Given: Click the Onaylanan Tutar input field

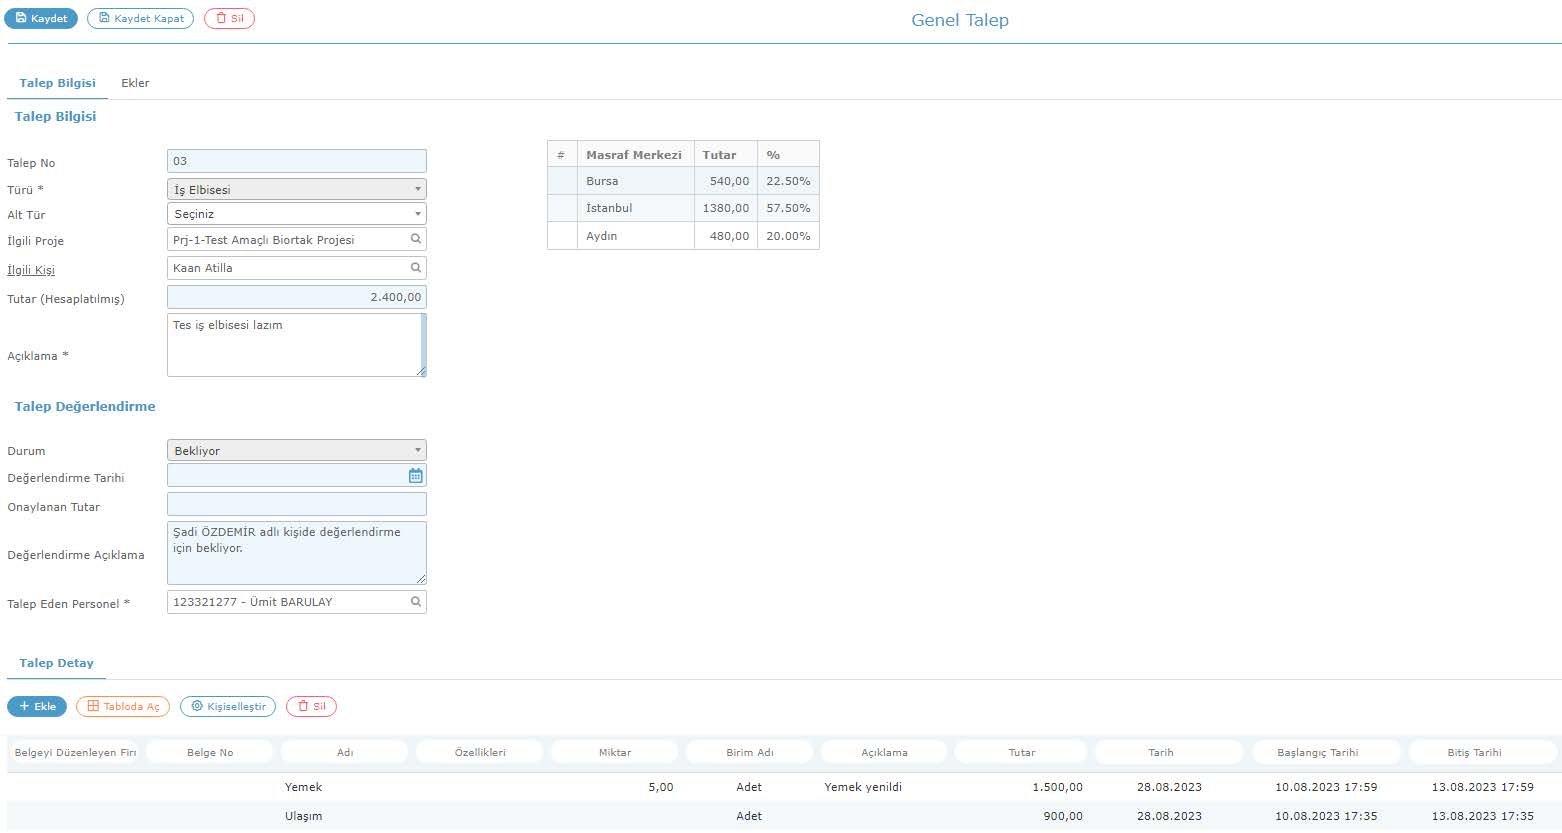Looking at the screenshot, I should tap(297, 504).
